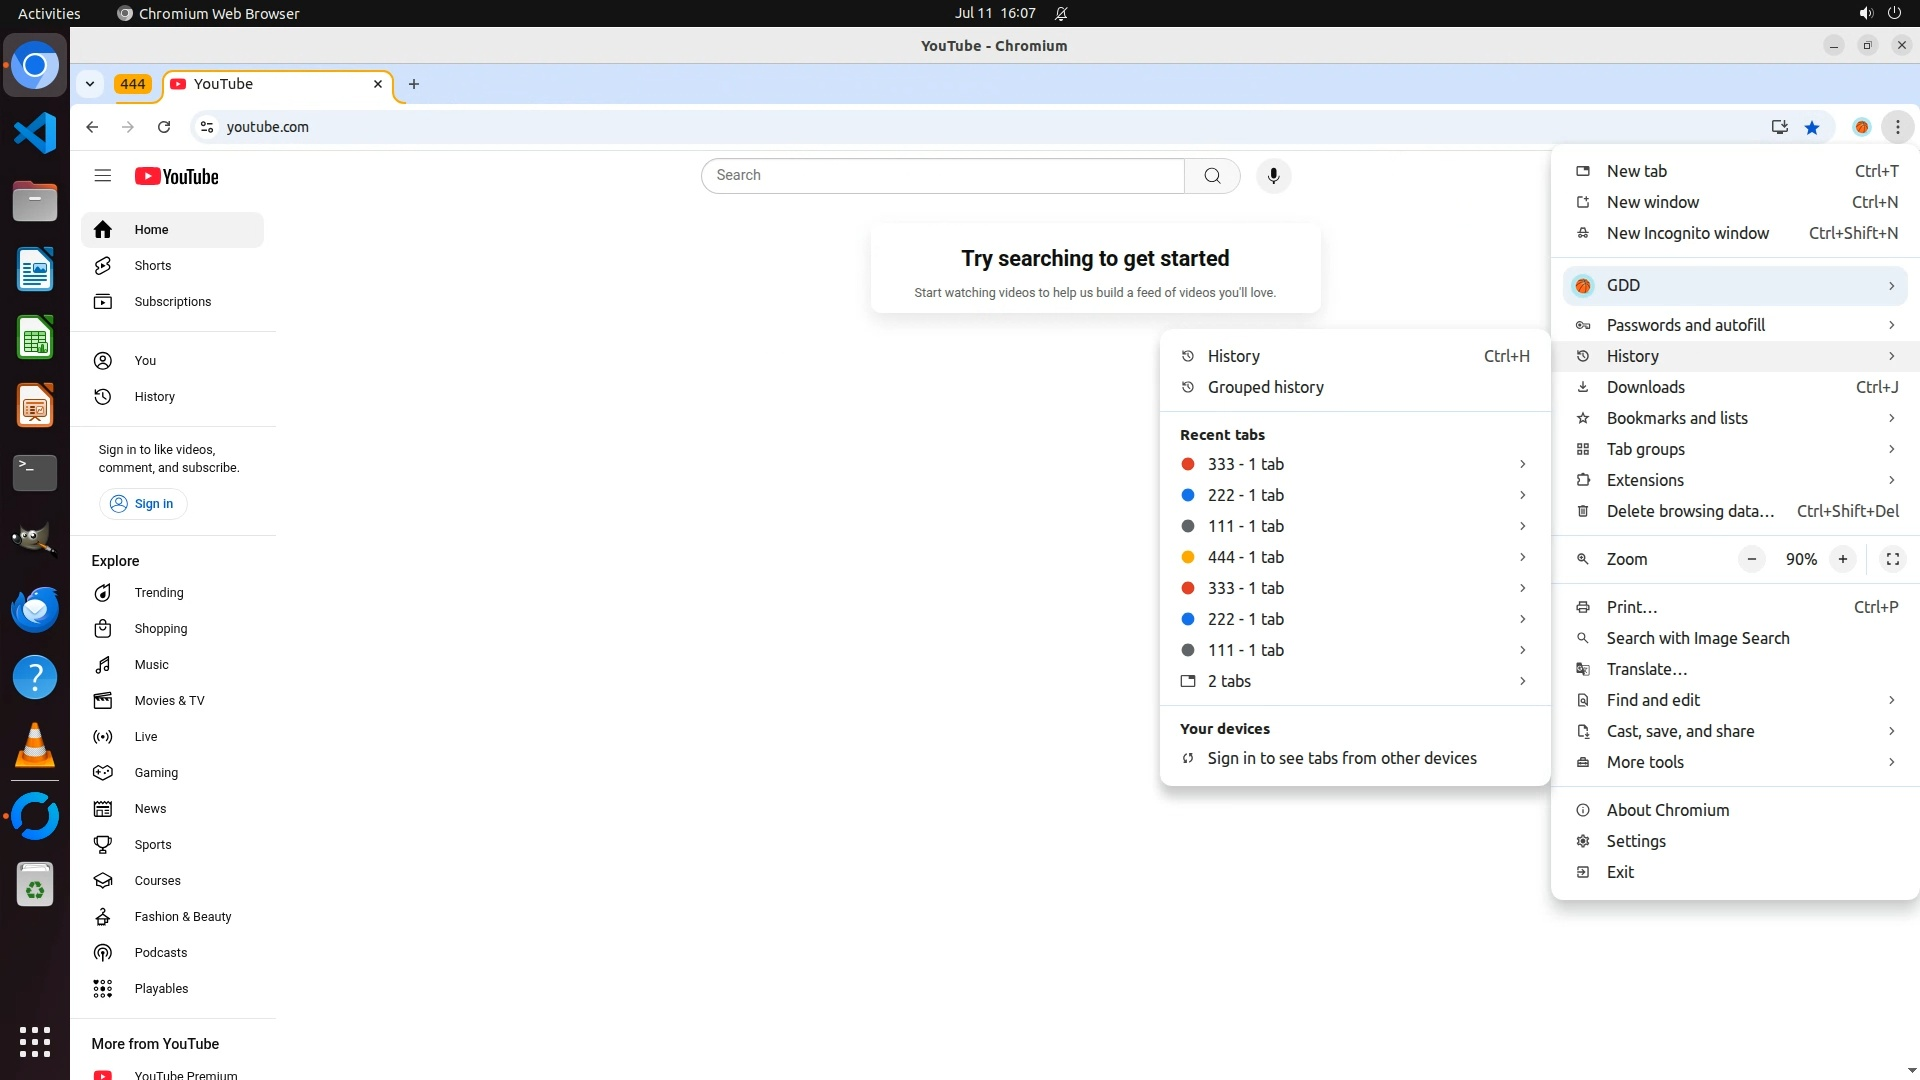Open the Shorts sidebar item
Image resolution: width=1920 pixels, height=1080 pixels.
tap(152, 266)
